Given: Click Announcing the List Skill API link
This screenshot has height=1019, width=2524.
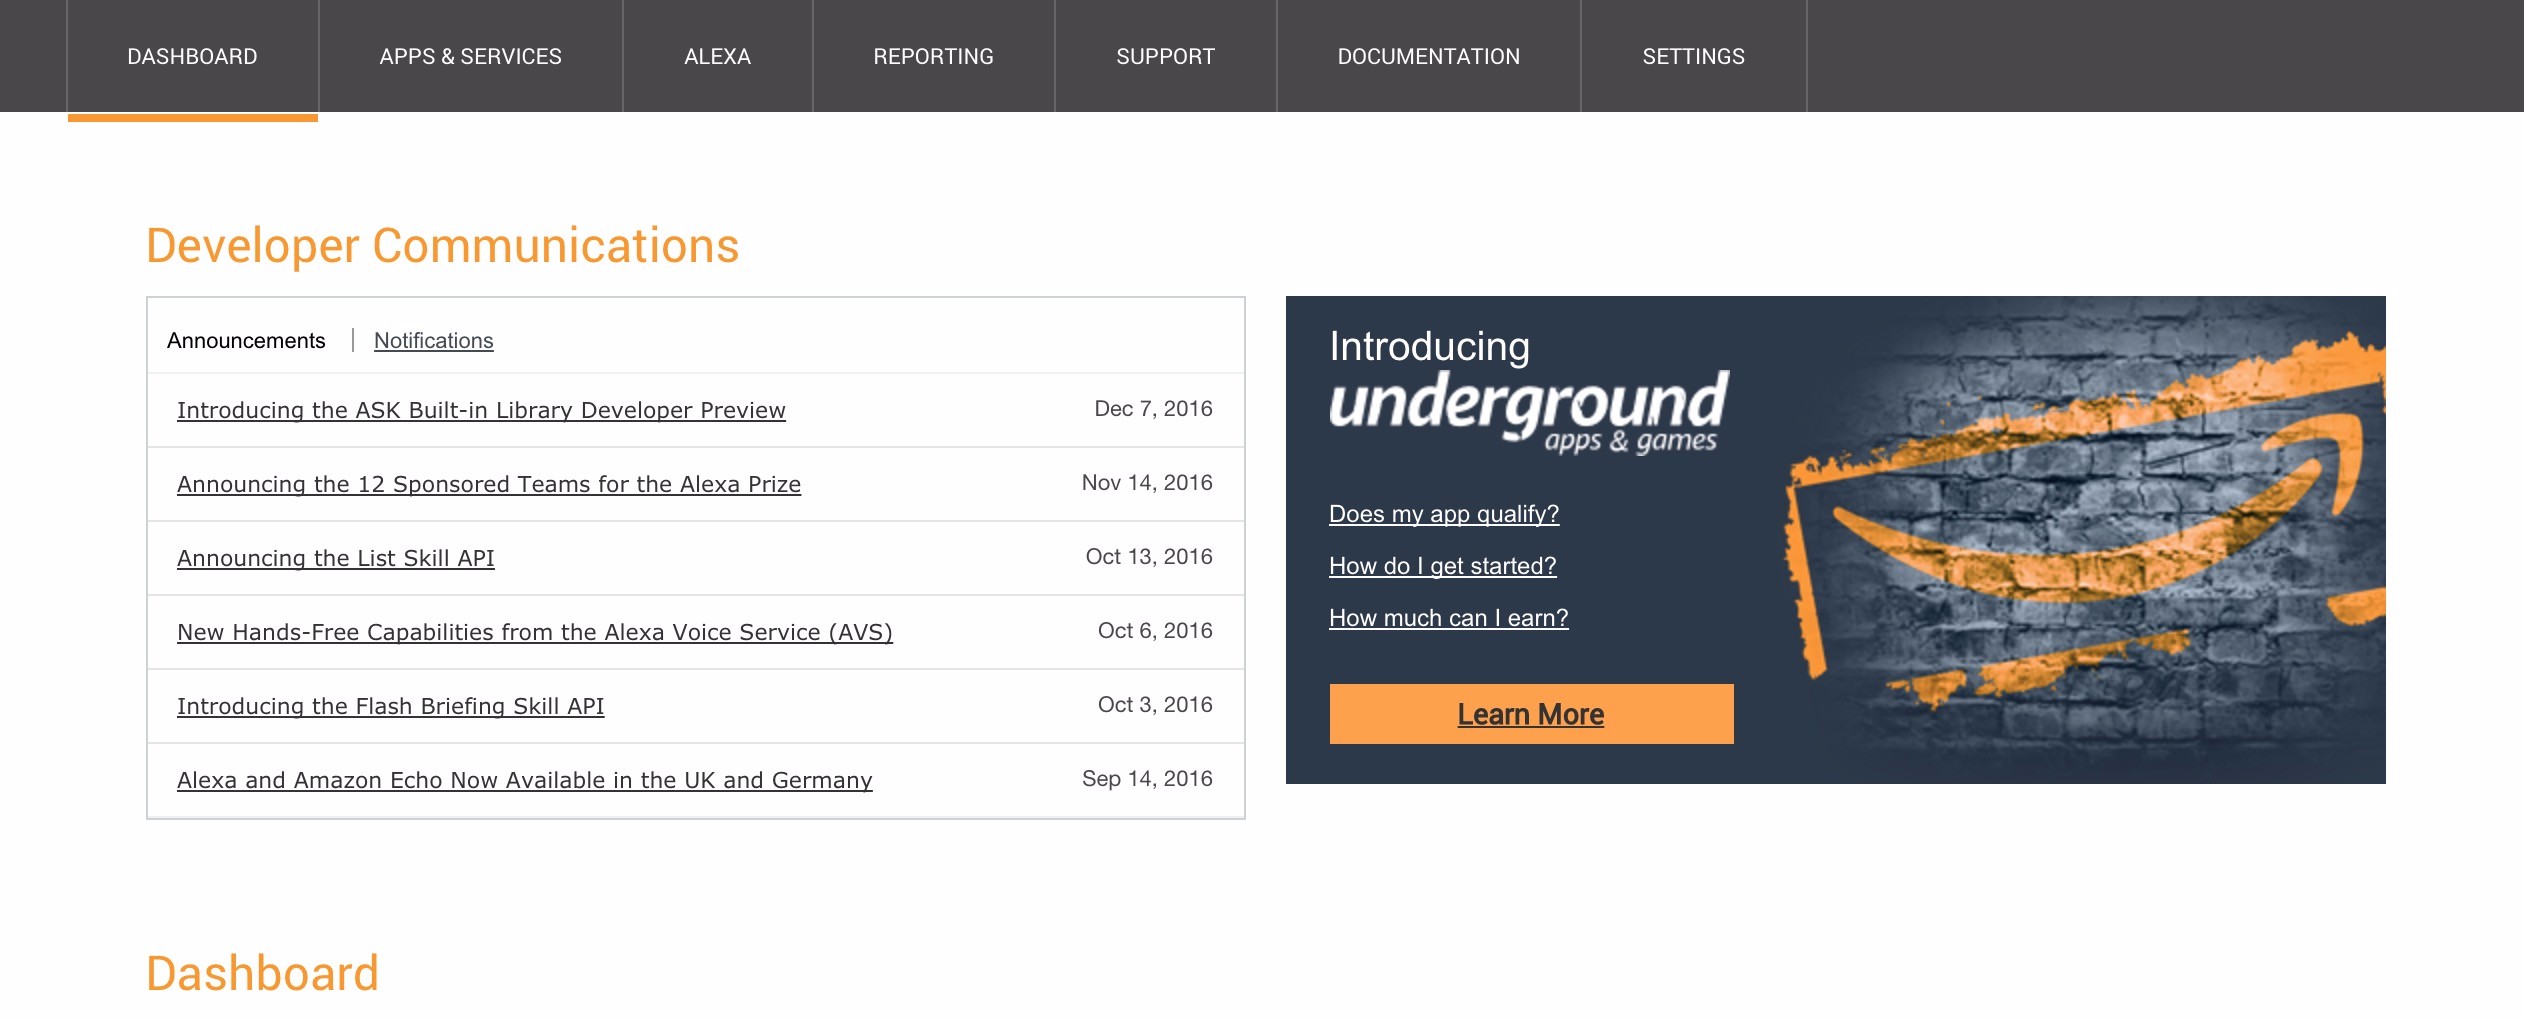Looking at the screenshot, I should tap(336, 558).
